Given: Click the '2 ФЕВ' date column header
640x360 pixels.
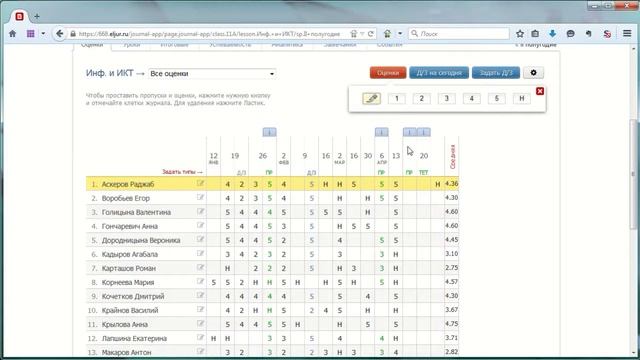Looking at the screenshot, I should pyautogui.click(x=284, y=158).
